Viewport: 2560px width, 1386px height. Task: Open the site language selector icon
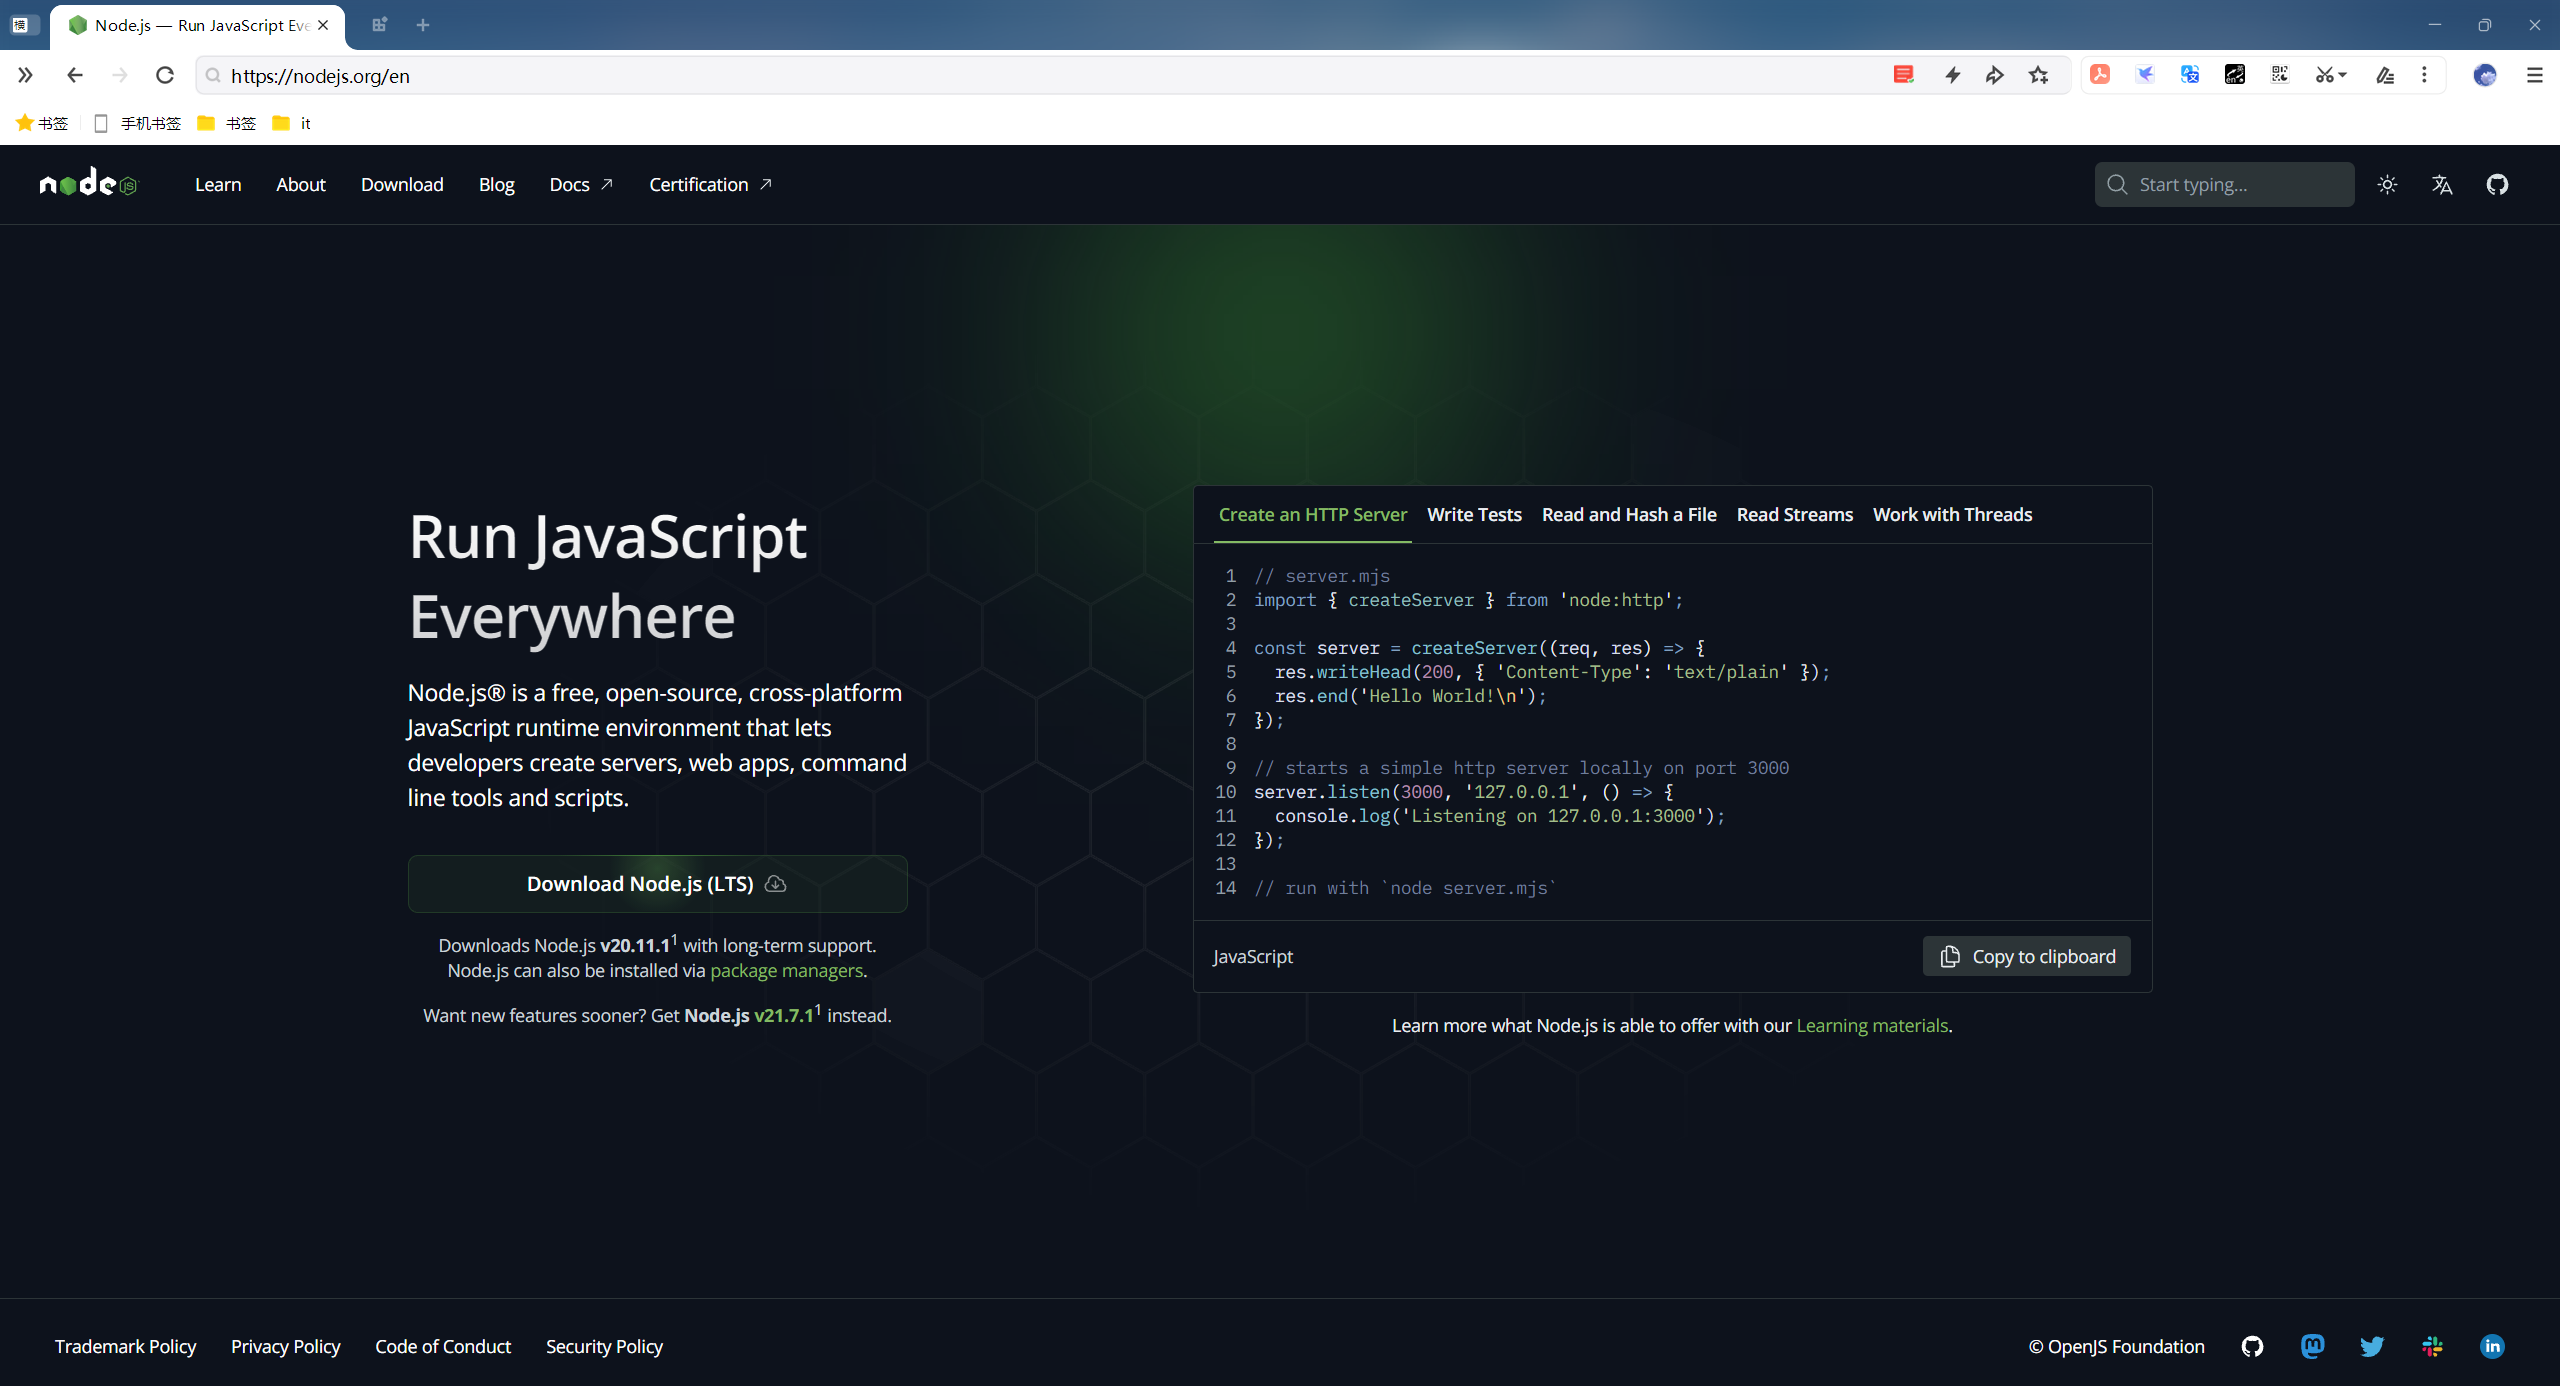(x=2442, y=185)
